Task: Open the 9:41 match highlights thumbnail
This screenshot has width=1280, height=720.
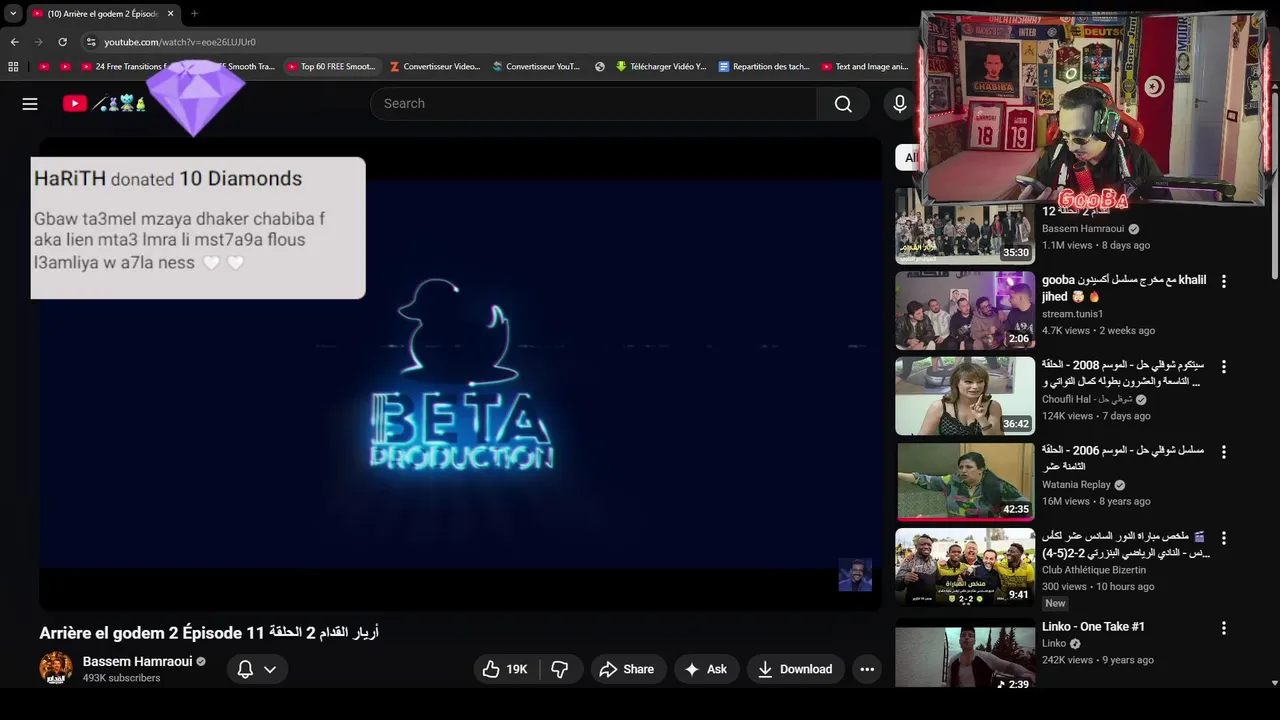Action: pos(965,567)
